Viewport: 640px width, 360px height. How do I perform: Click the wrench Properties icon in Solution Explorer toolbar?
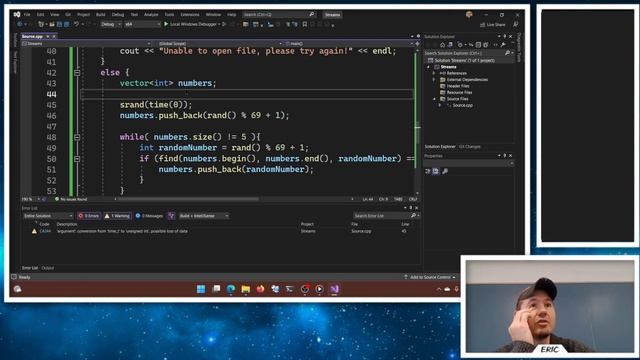(x=503, y=44)
